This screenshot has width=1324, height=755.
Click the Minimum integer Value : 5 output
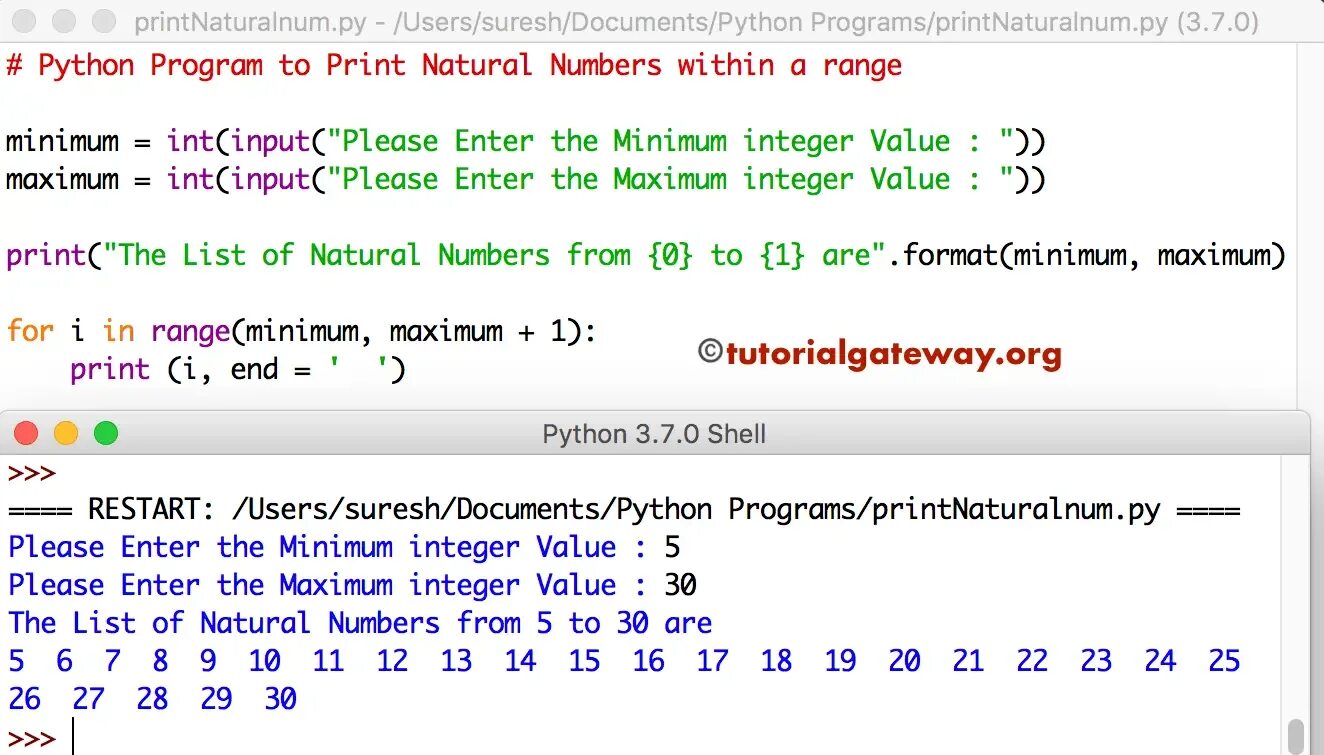(345, 548)
